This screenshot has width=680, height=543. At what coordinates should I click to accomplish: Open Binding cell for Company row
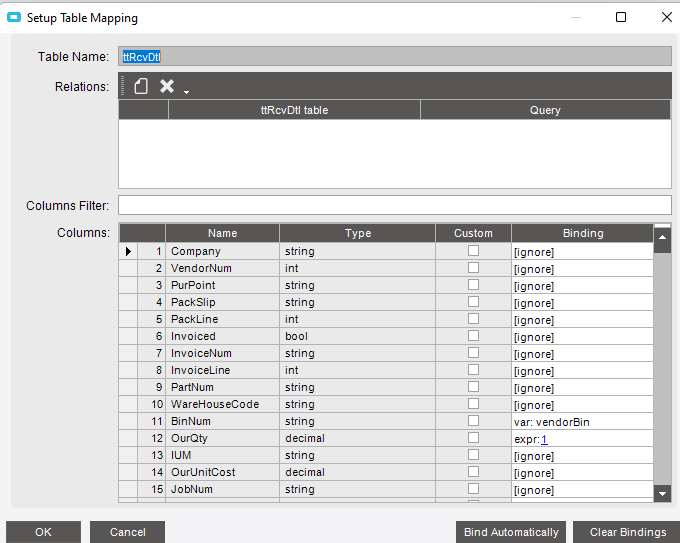tap(582, 252)
